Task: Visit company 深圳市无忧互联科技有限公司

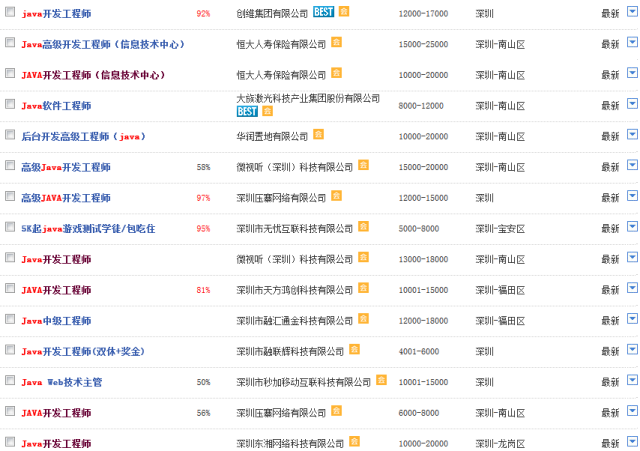Action: (x=295, y=229)
